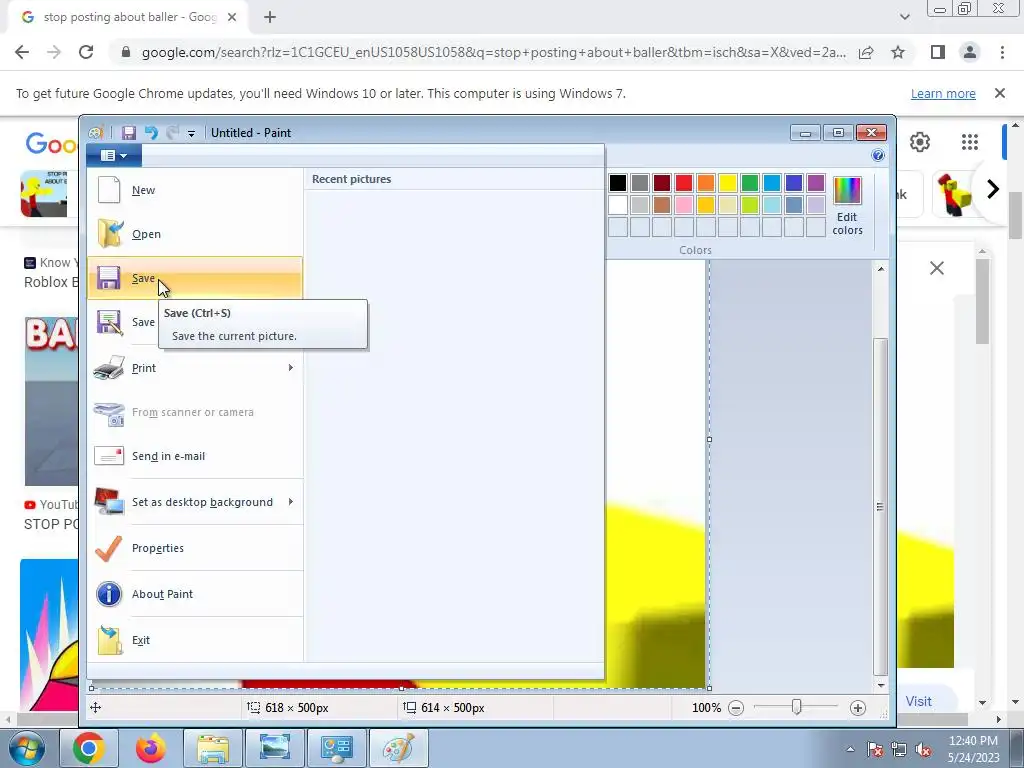The image size is (1024, 768).
Task: Click the Exit document icon
Action: (110, 641)
